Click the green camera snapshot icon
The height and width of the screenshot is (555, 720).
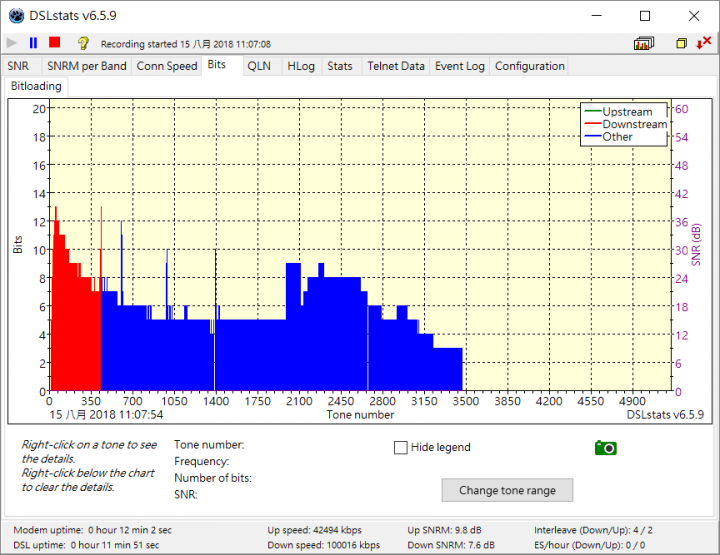pos(606,447)
